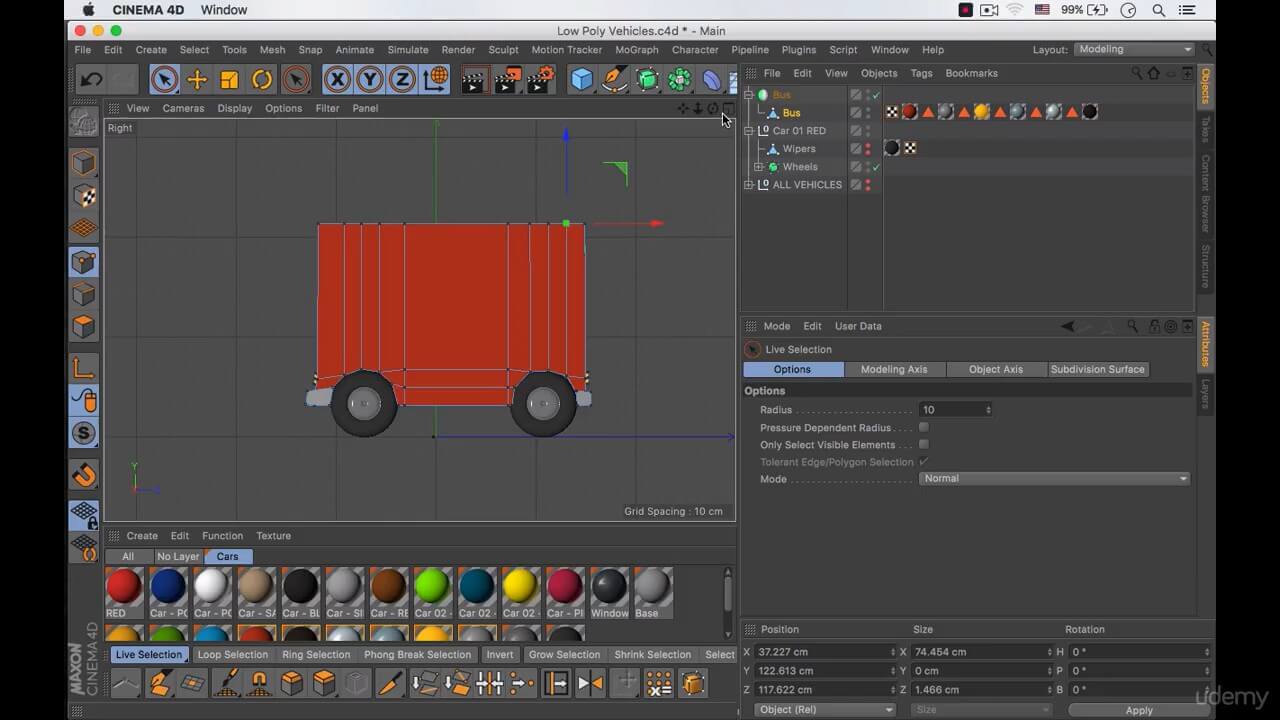
Task: Open the Layout dropdown showing Modeling
Action: pos(1133,48)
